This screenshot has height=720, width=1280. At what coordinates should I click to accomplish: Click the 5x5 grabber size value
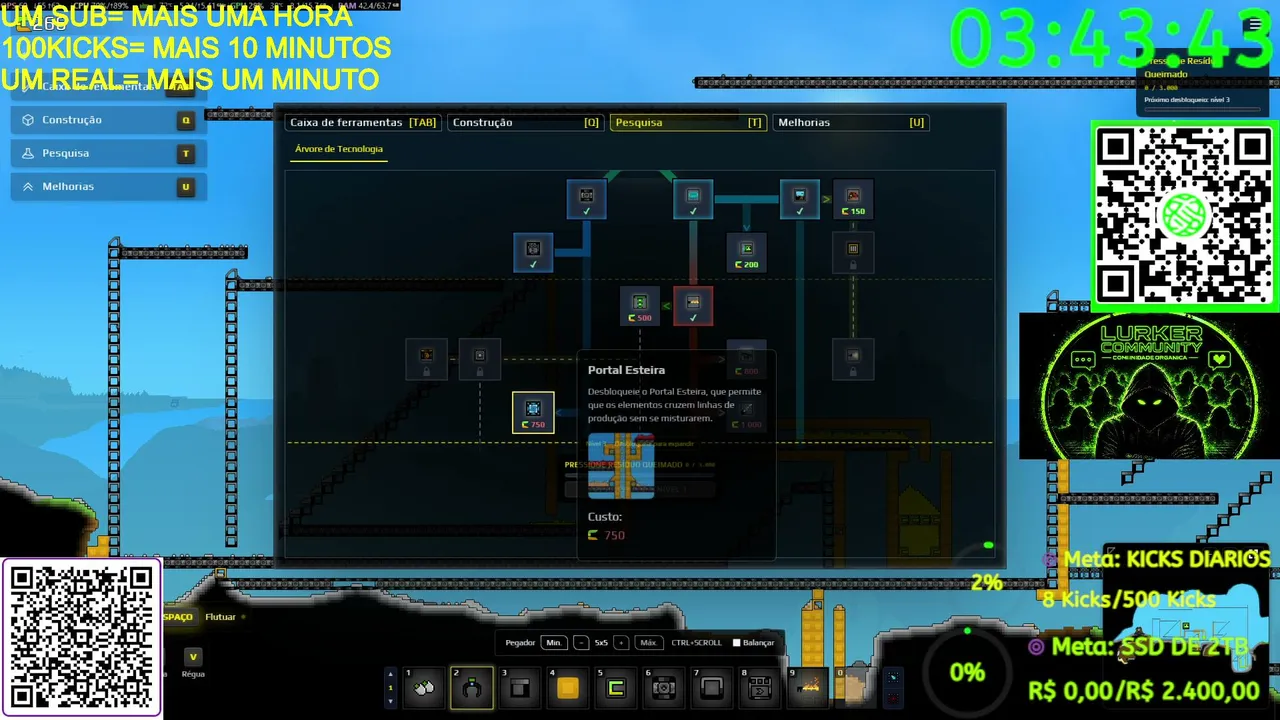pos(601,643)
